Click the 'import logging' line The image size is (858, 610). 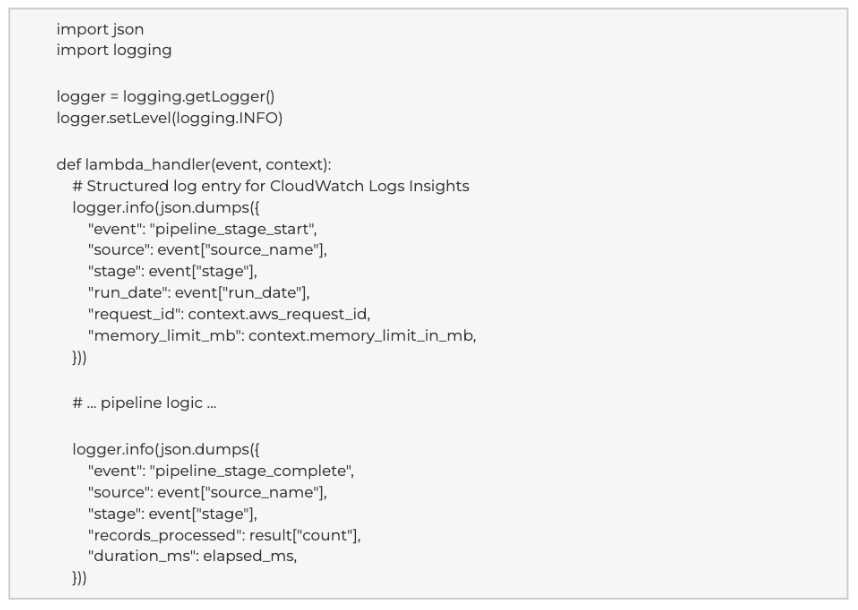tap(114, 50)
